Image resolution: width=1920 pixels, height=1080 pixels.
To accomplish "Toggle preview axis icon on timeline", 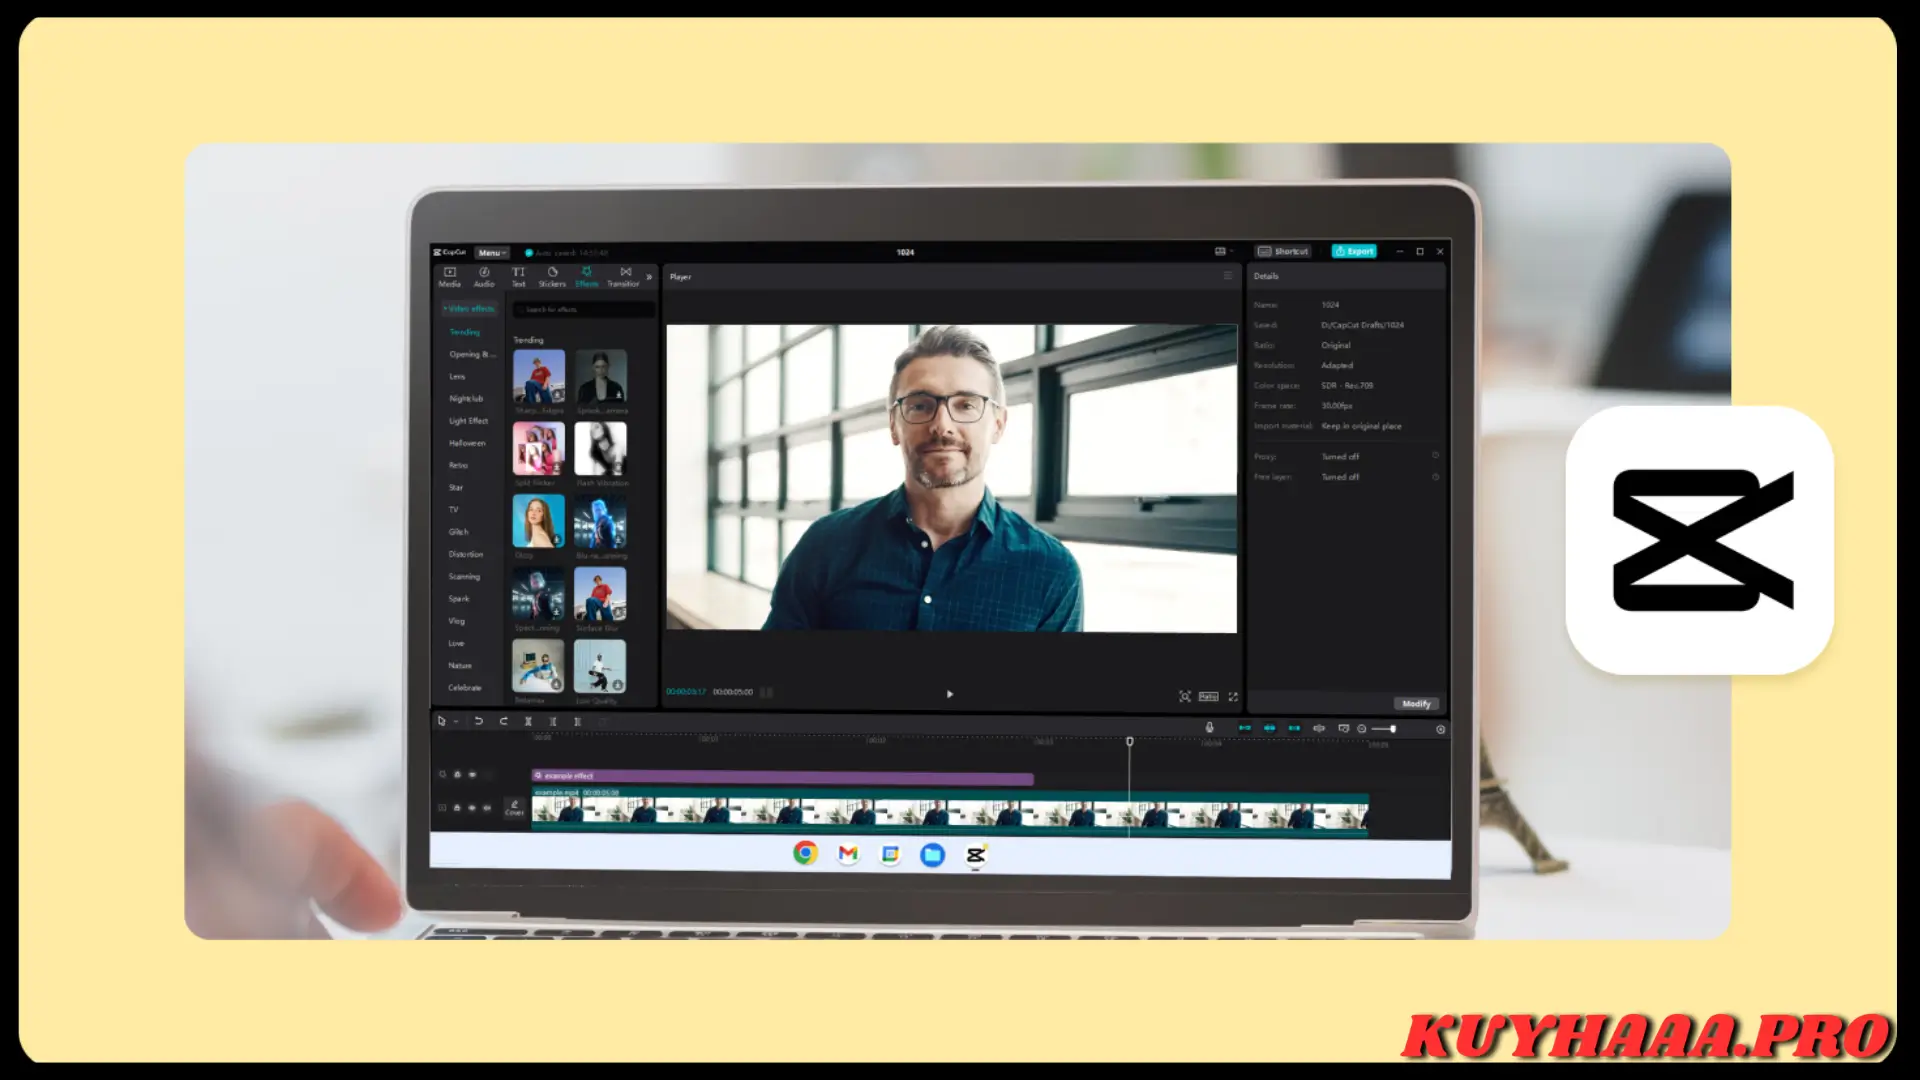I will pyautogui.click(x=1319, y=729).
